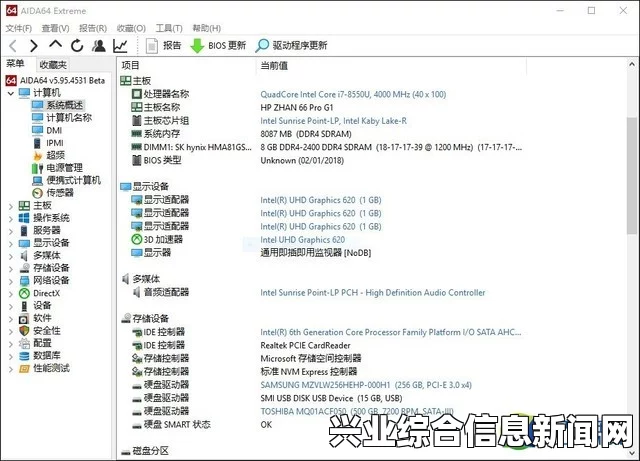Expand the 主板 tree node arrow
This screenshot has height=461, width=640.
coord(11,207)
